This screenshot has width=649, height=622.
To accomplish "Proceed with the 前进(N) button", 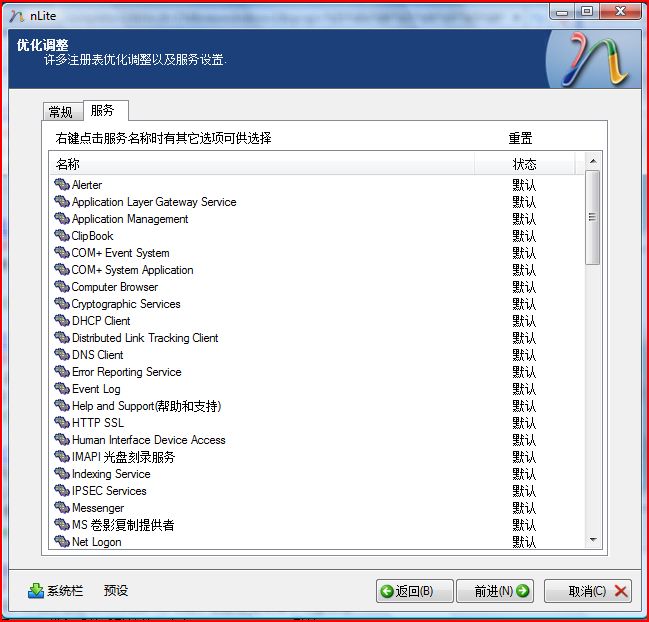I will pyautogui.click(x=495, y=591).
